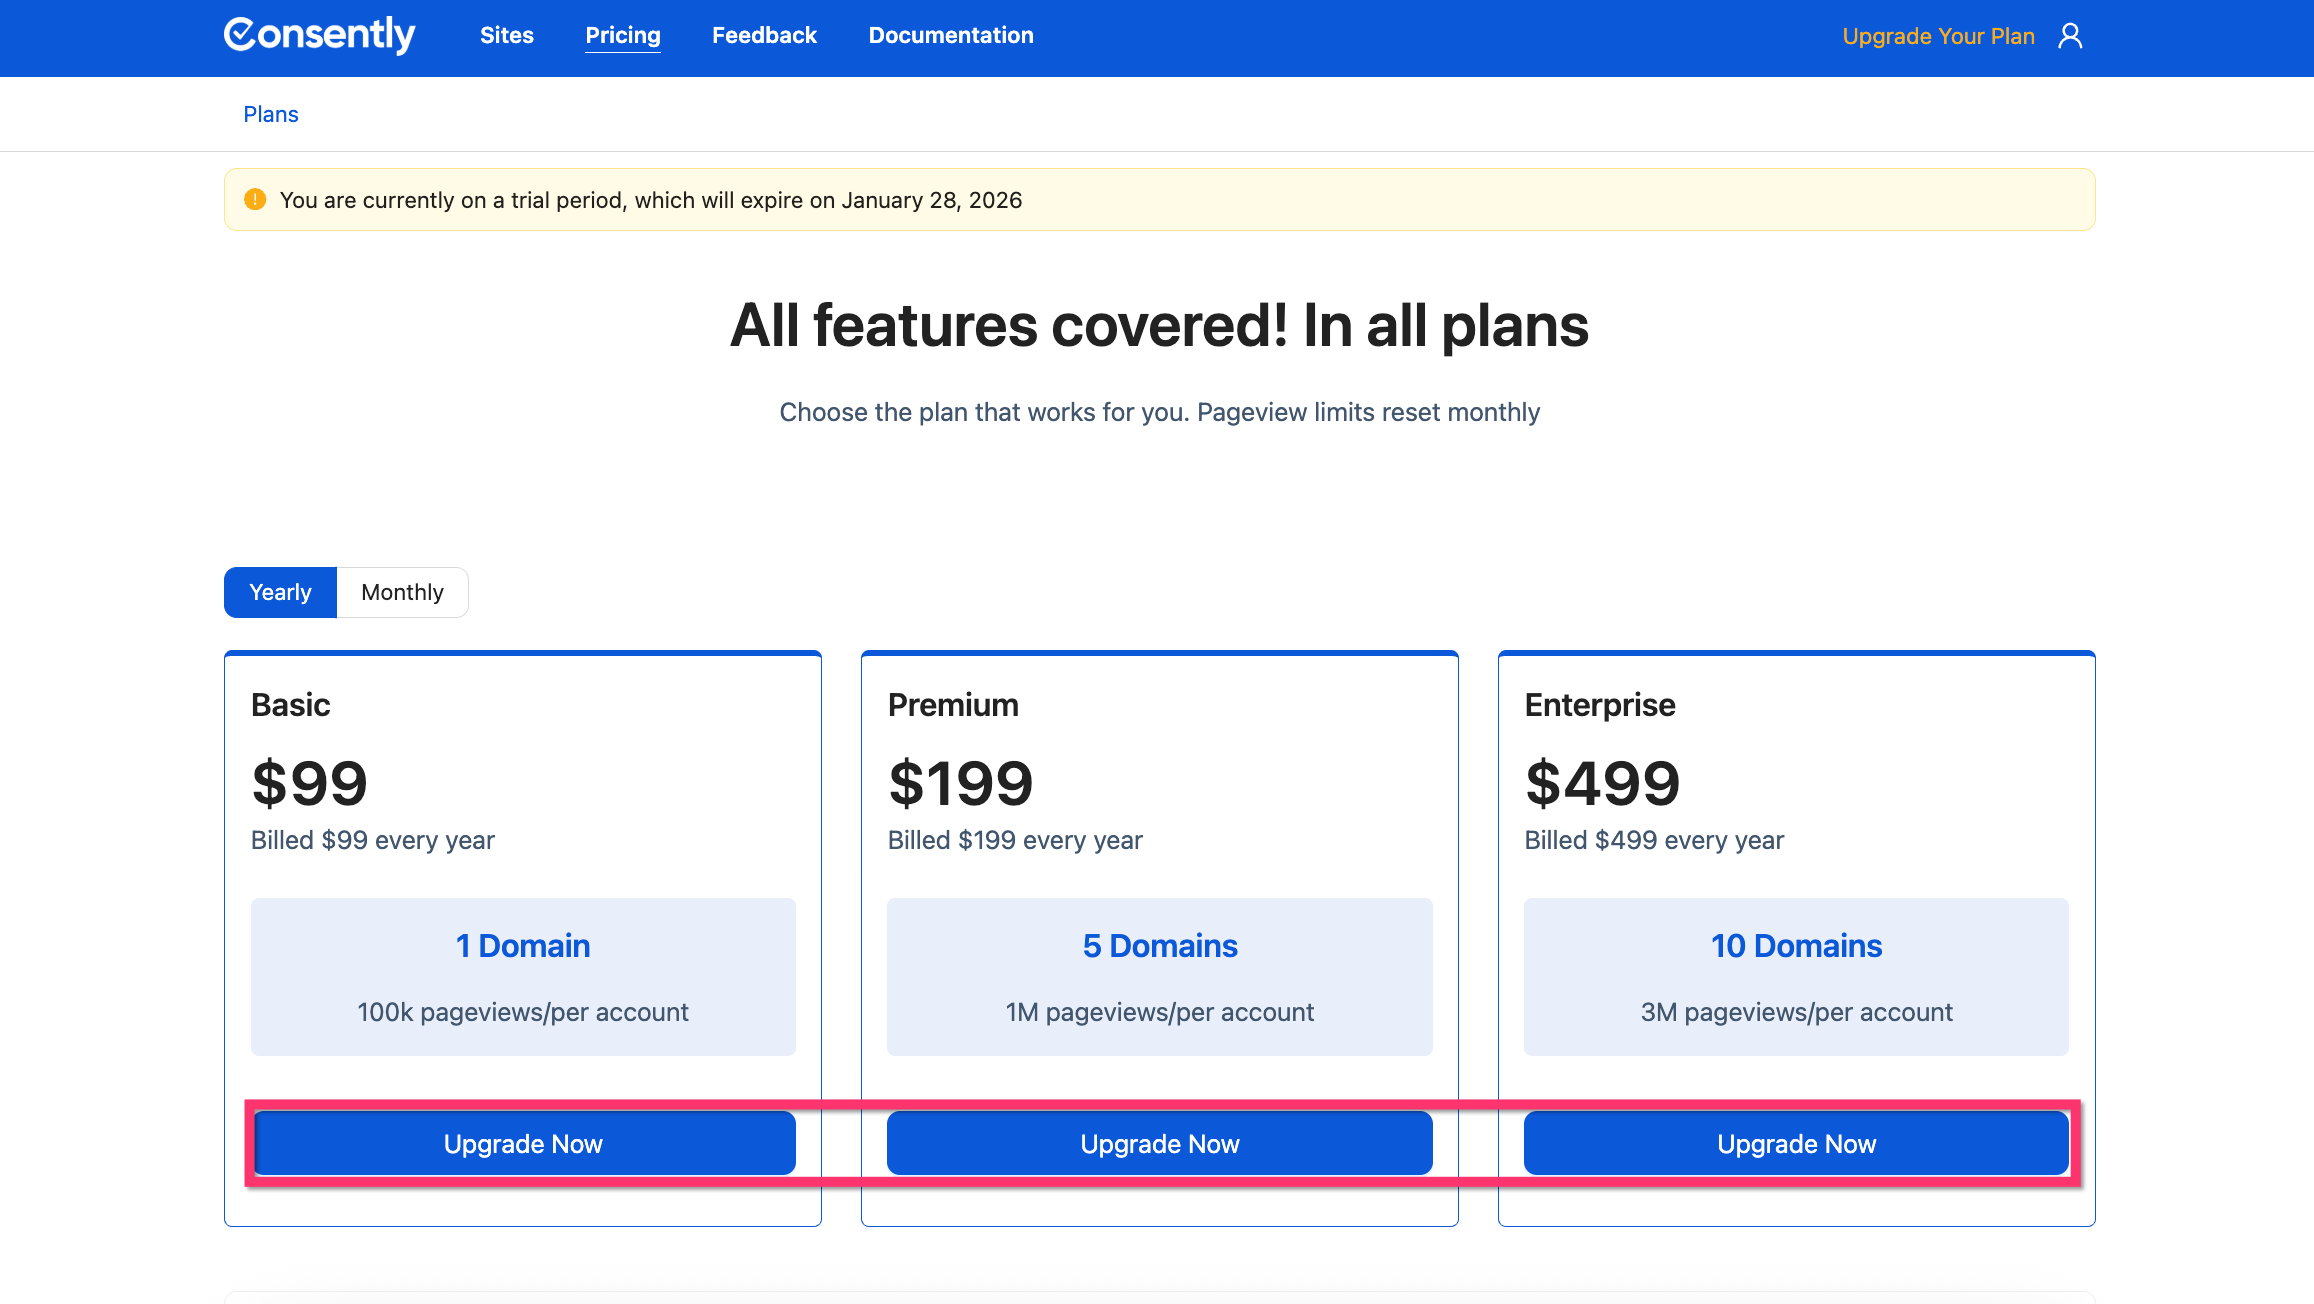Select Yearly billing toggle

click(280, 592)
